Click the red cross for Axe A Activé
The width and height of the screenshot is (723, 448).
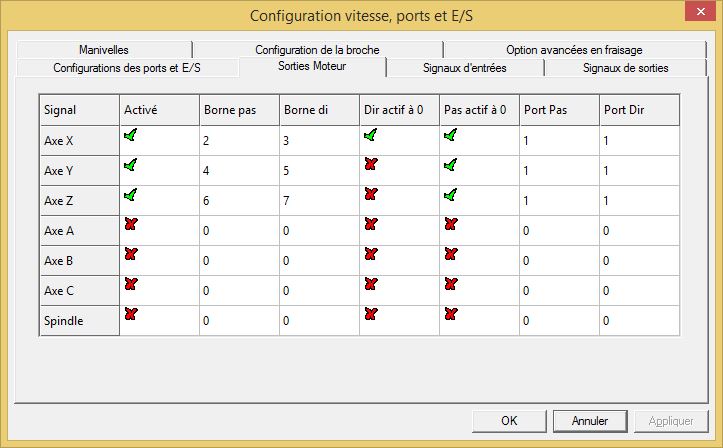click(x=131, y=224)
